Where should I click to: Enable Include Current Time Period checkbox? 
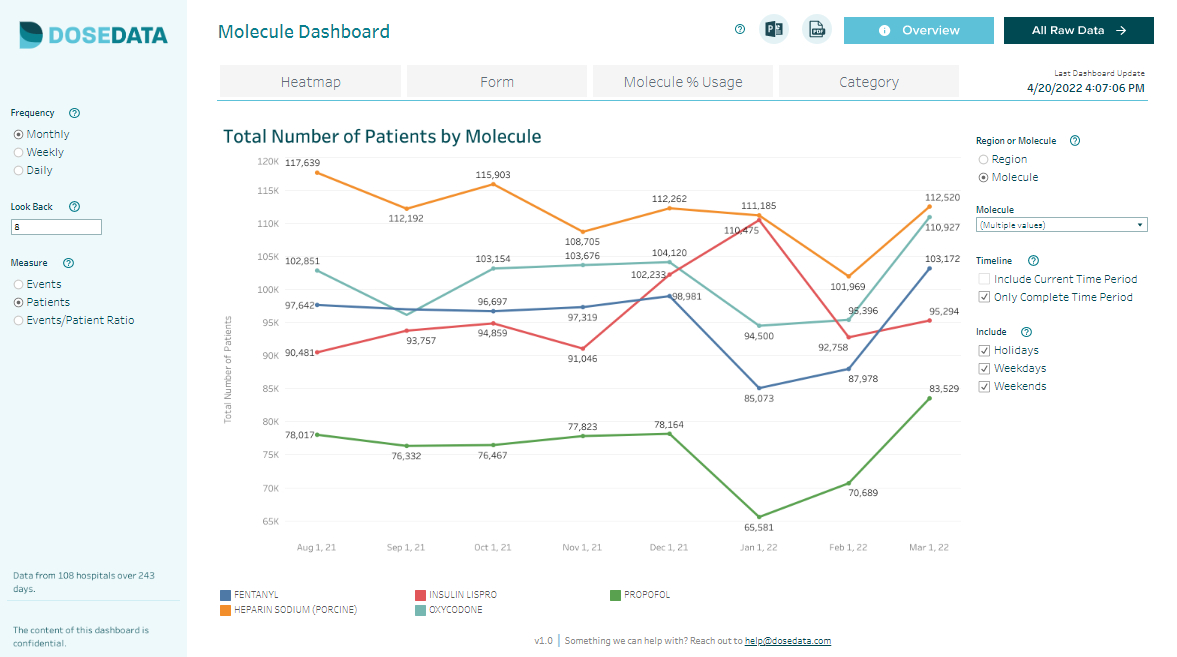click(984, 279)
